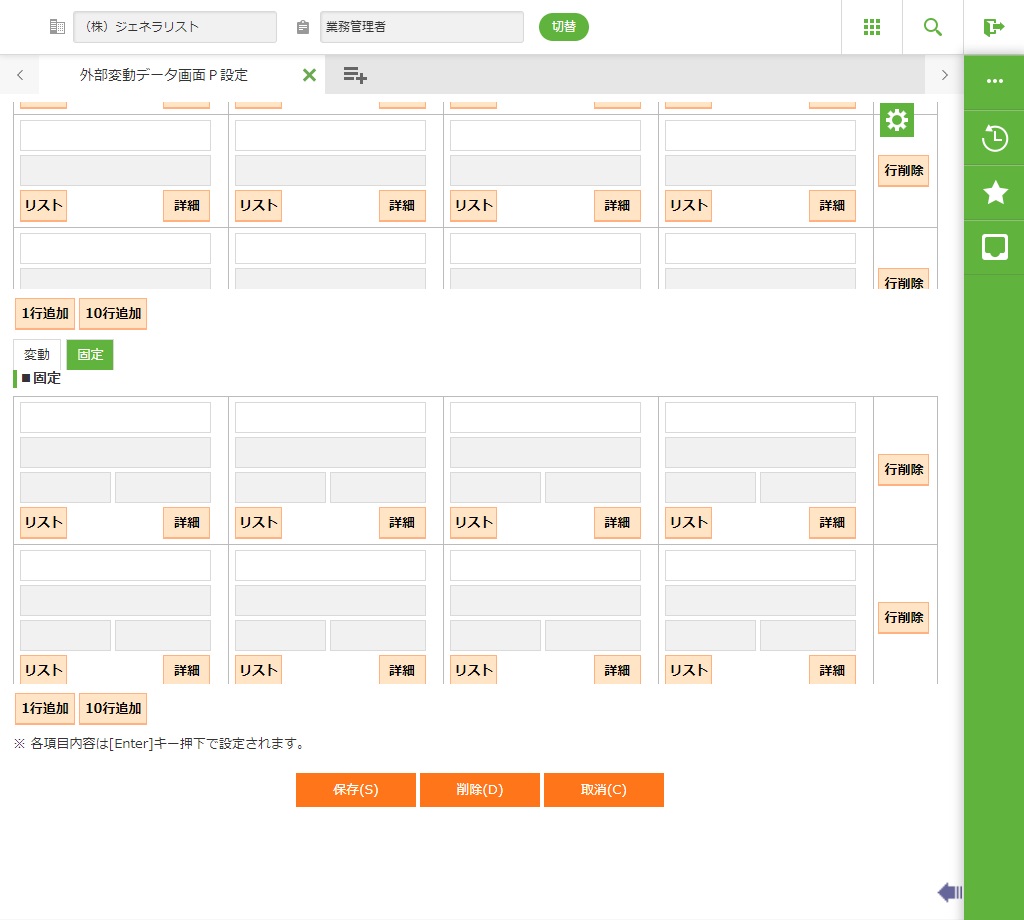Click the 取消(C) button
The height and width of the screenshot is (920, 1024).
pos(603,790)
